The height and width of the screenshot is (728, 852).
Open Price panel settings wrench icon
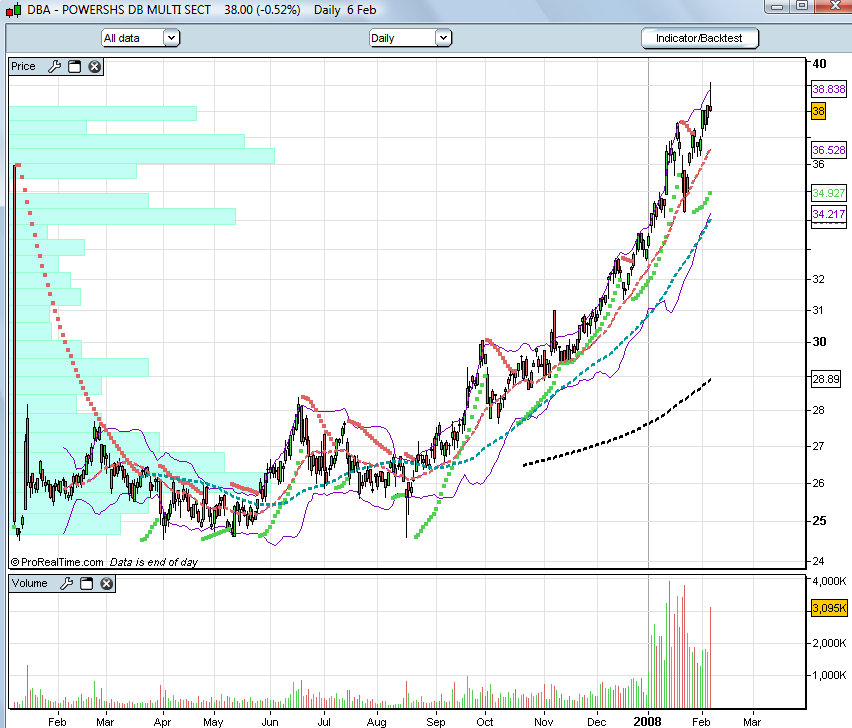(54, 67)
